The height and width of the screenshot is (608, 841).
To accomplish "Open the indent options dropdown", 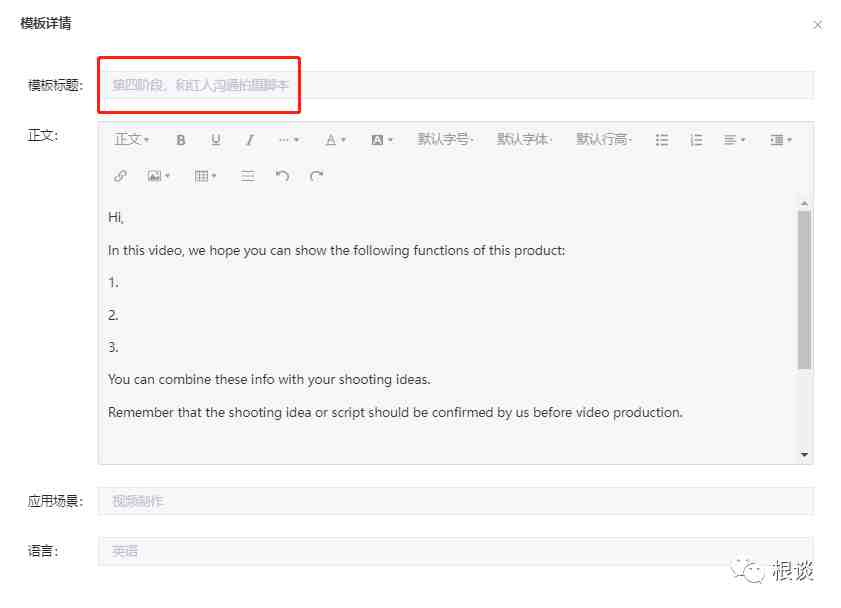I will [x=781, y=140].
